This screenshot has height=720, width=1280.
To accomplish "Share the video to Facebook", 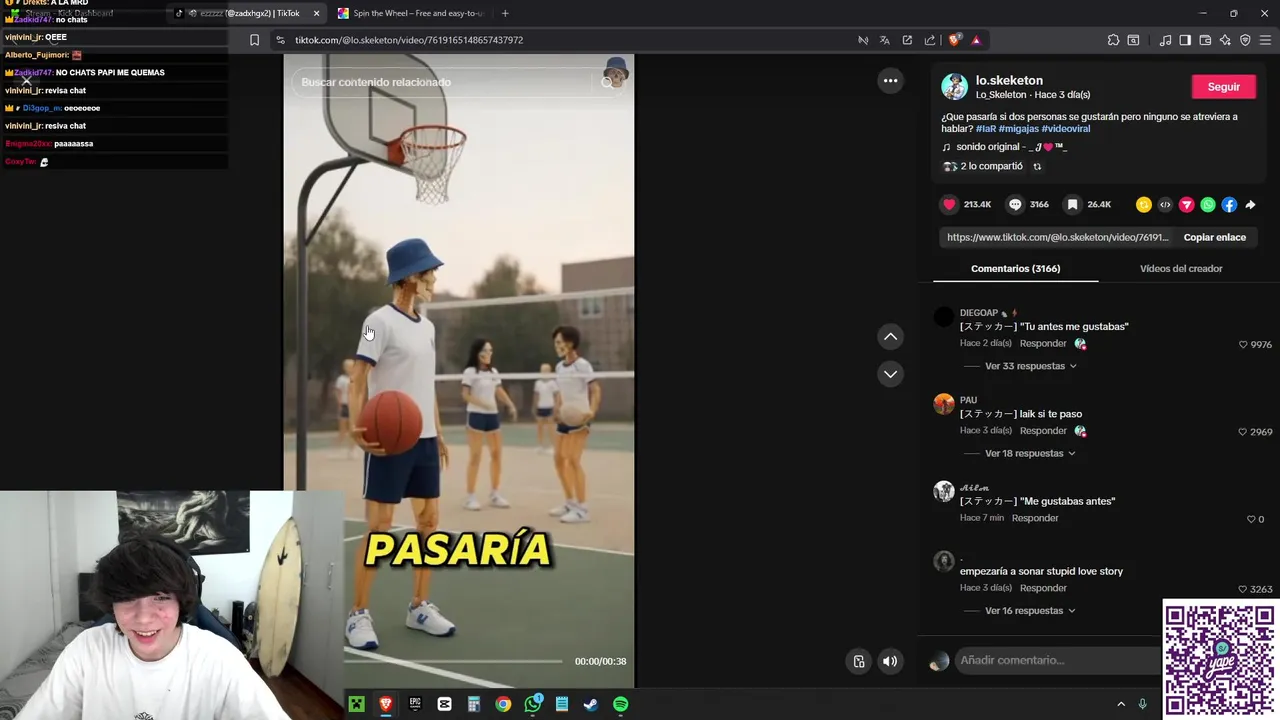I will pos(1229,204).
